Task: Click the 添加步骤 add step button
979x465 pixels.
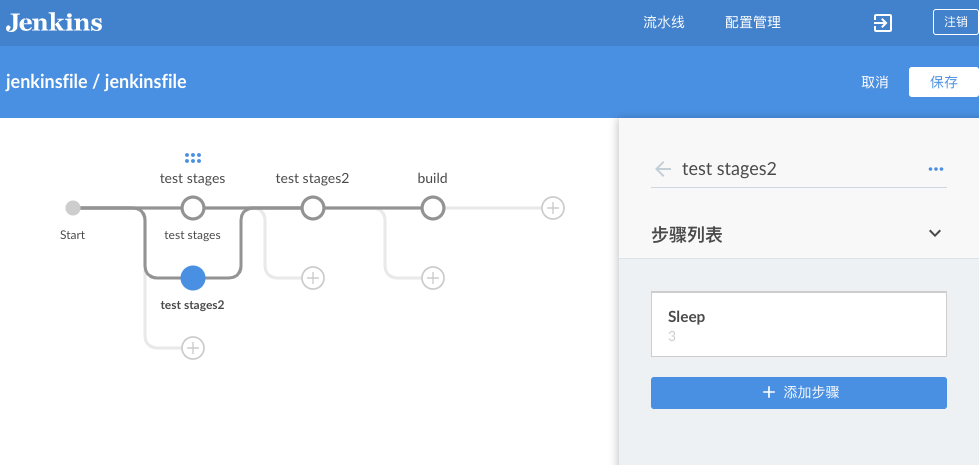Action: [x=799, y=393]
